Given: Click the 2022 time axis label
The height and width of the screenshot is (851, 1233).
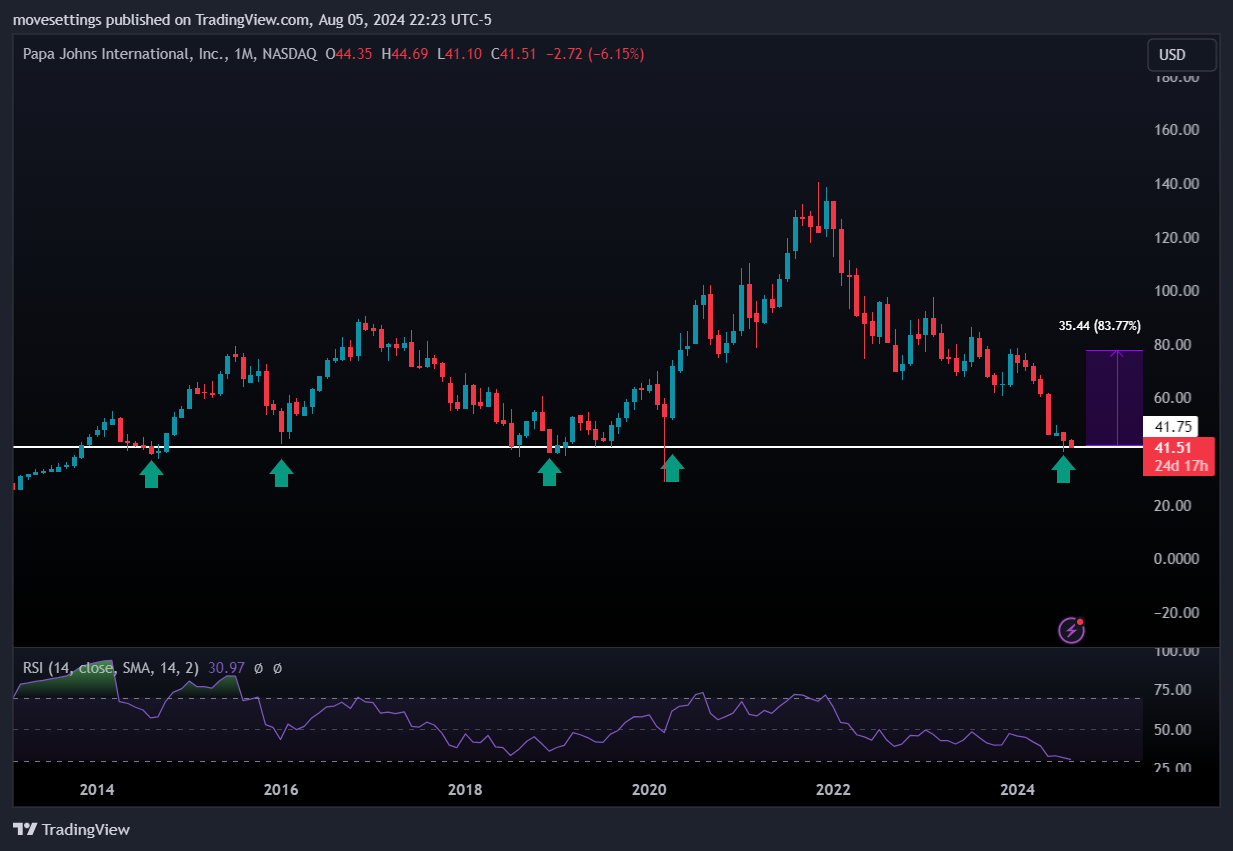Looking at the screenshot, I should 833,790.
